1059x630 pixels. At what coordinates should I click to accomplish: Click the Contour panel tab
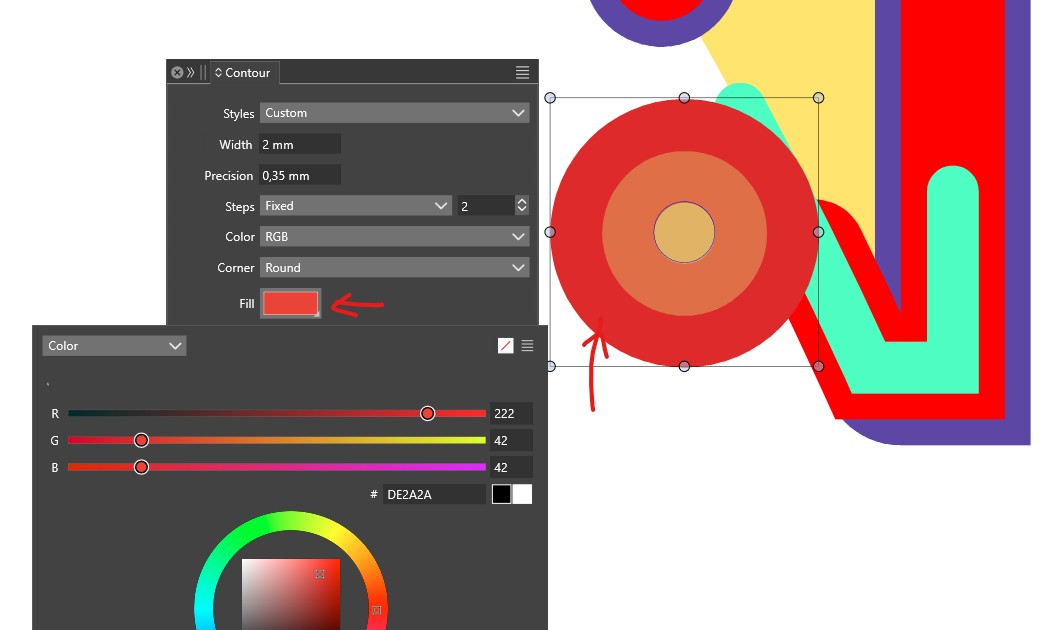coord(243,73)
